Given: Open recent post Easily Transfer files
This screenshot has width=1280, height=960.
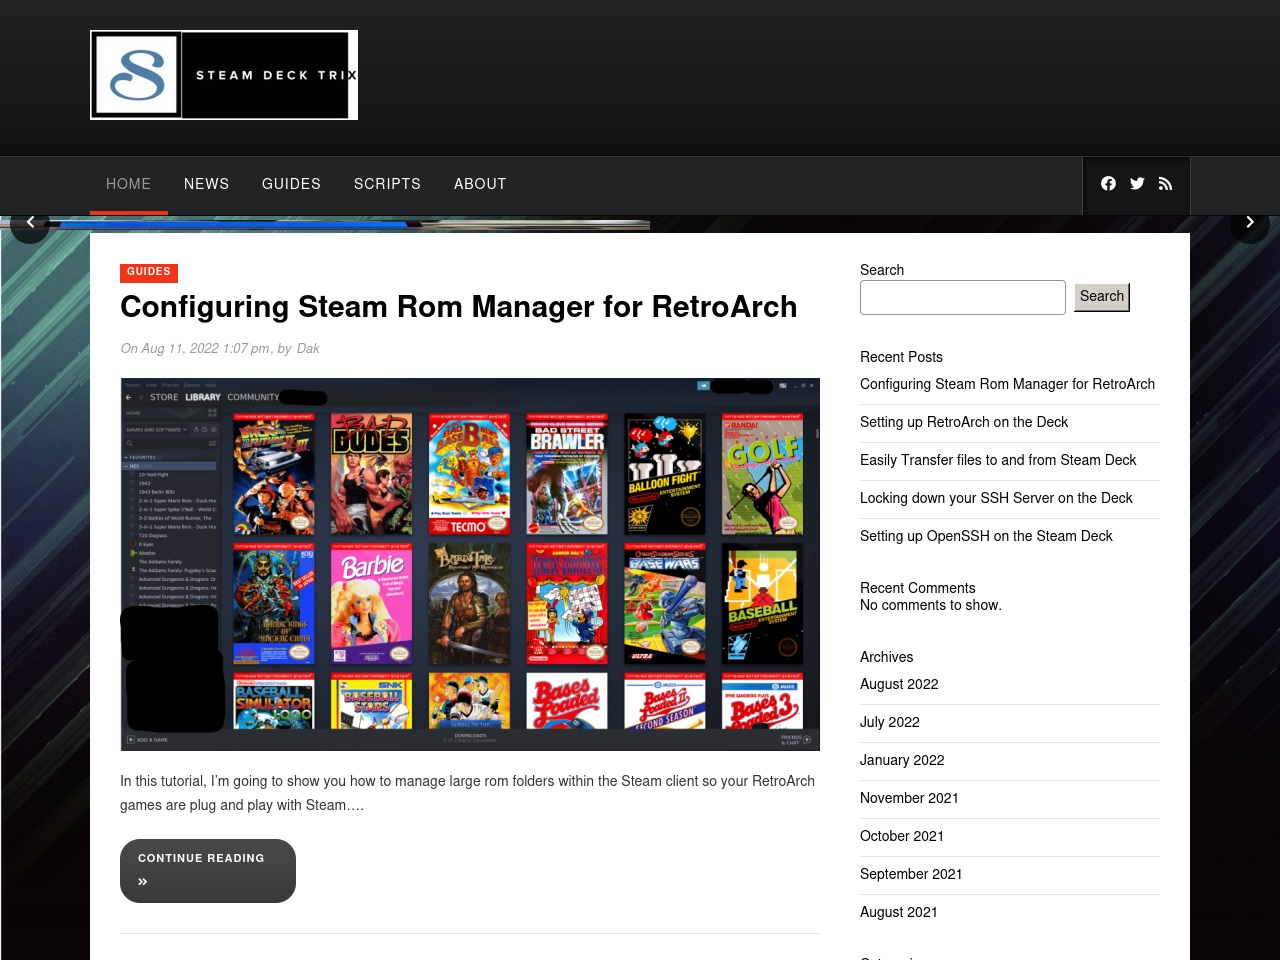Looking at the screenshot, I should [998, 460].
